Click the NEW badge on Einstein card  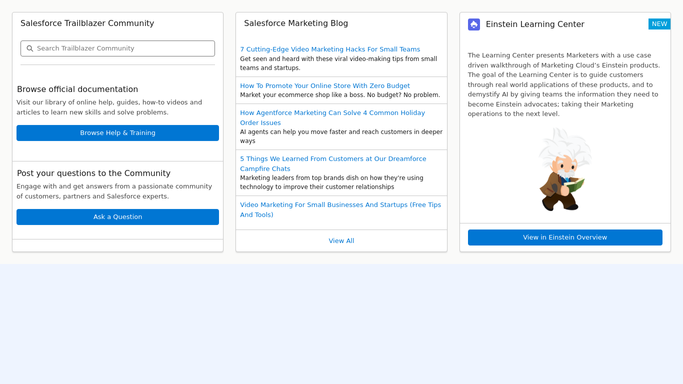(659, 24)
